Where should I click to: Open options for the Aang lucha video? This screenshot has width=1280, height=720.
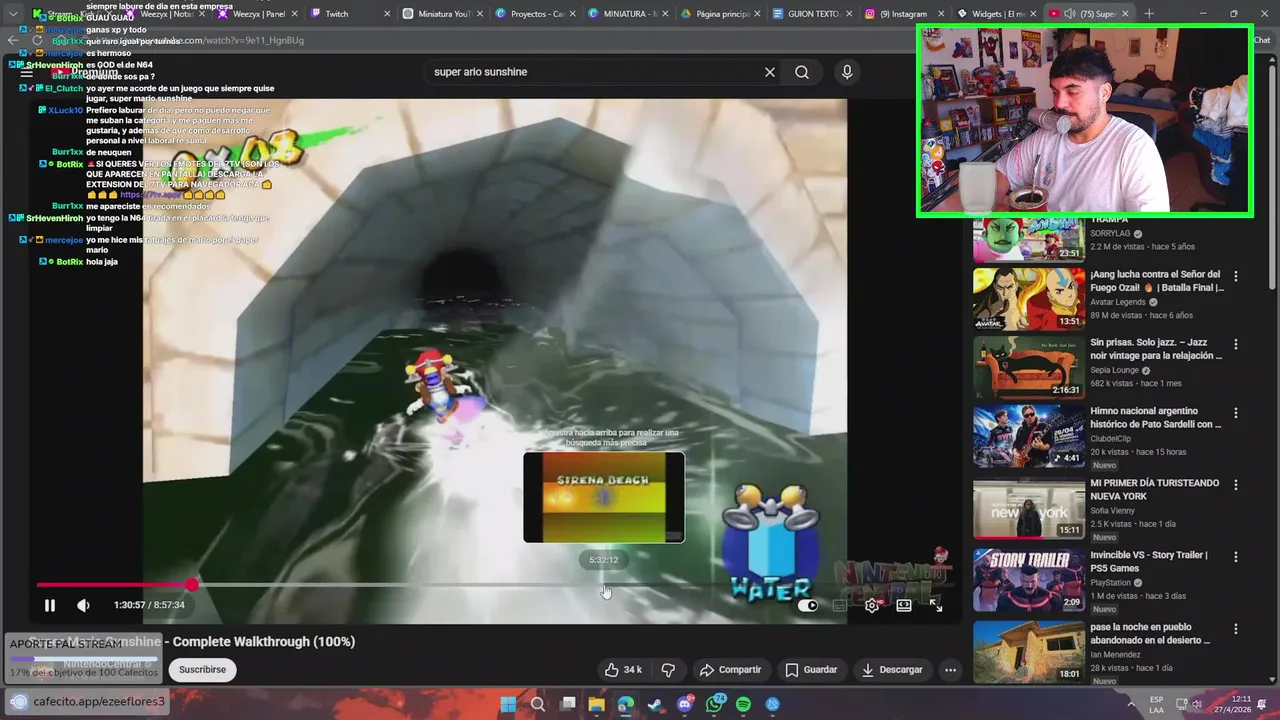point(1235,276)
